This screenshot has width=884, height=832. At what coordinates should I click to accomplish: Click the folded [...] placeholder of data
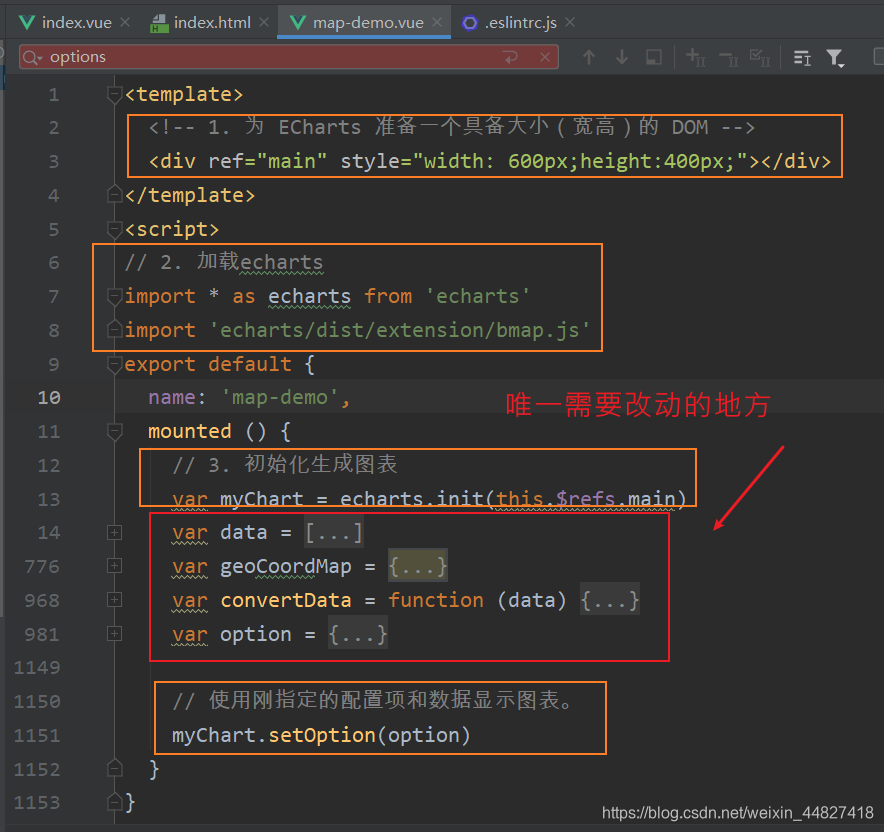coord(334,532)
